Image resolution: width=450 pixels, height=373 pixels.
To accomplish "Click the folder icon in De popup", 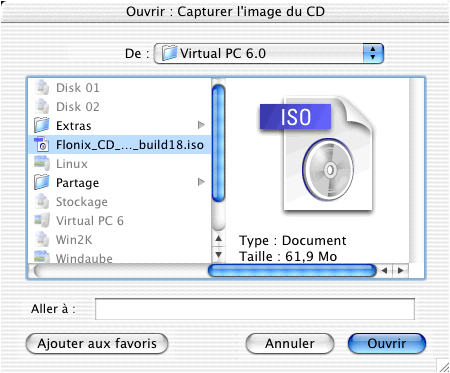I will coord(169,53).
